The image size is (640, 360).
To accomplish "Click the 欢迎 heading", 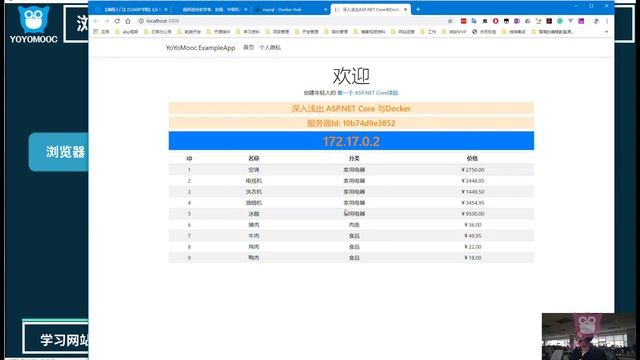I will click(351, 76).
